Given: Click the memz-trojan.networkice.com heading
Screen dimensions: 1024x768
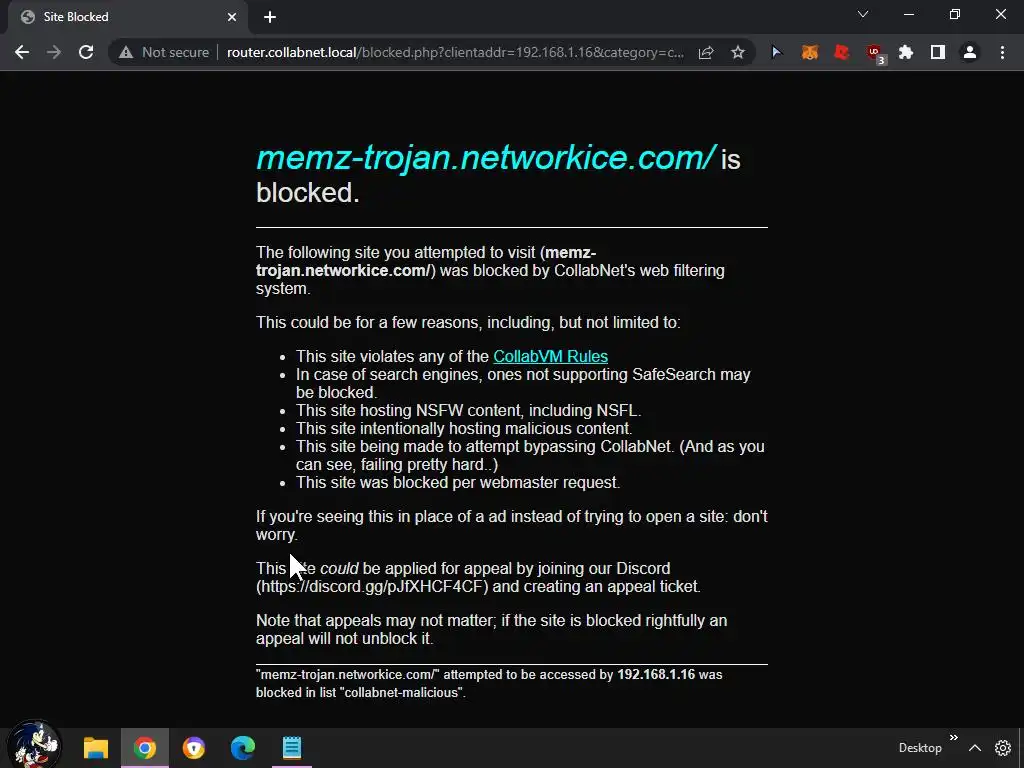Looking at the screenshot, I should pos(486,157).
